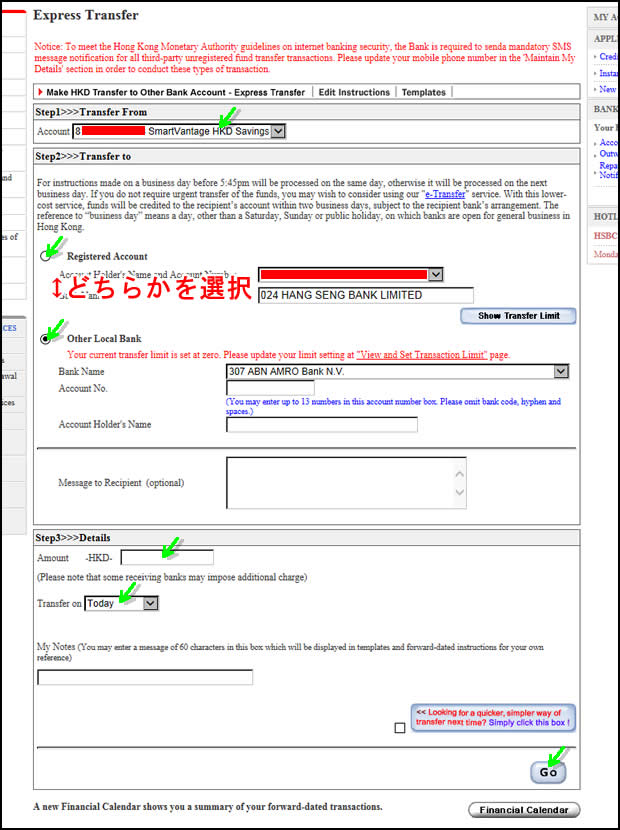
Task: Click the 024 HANG SENG BANK LIMITED field
Action: coord(366,295)
